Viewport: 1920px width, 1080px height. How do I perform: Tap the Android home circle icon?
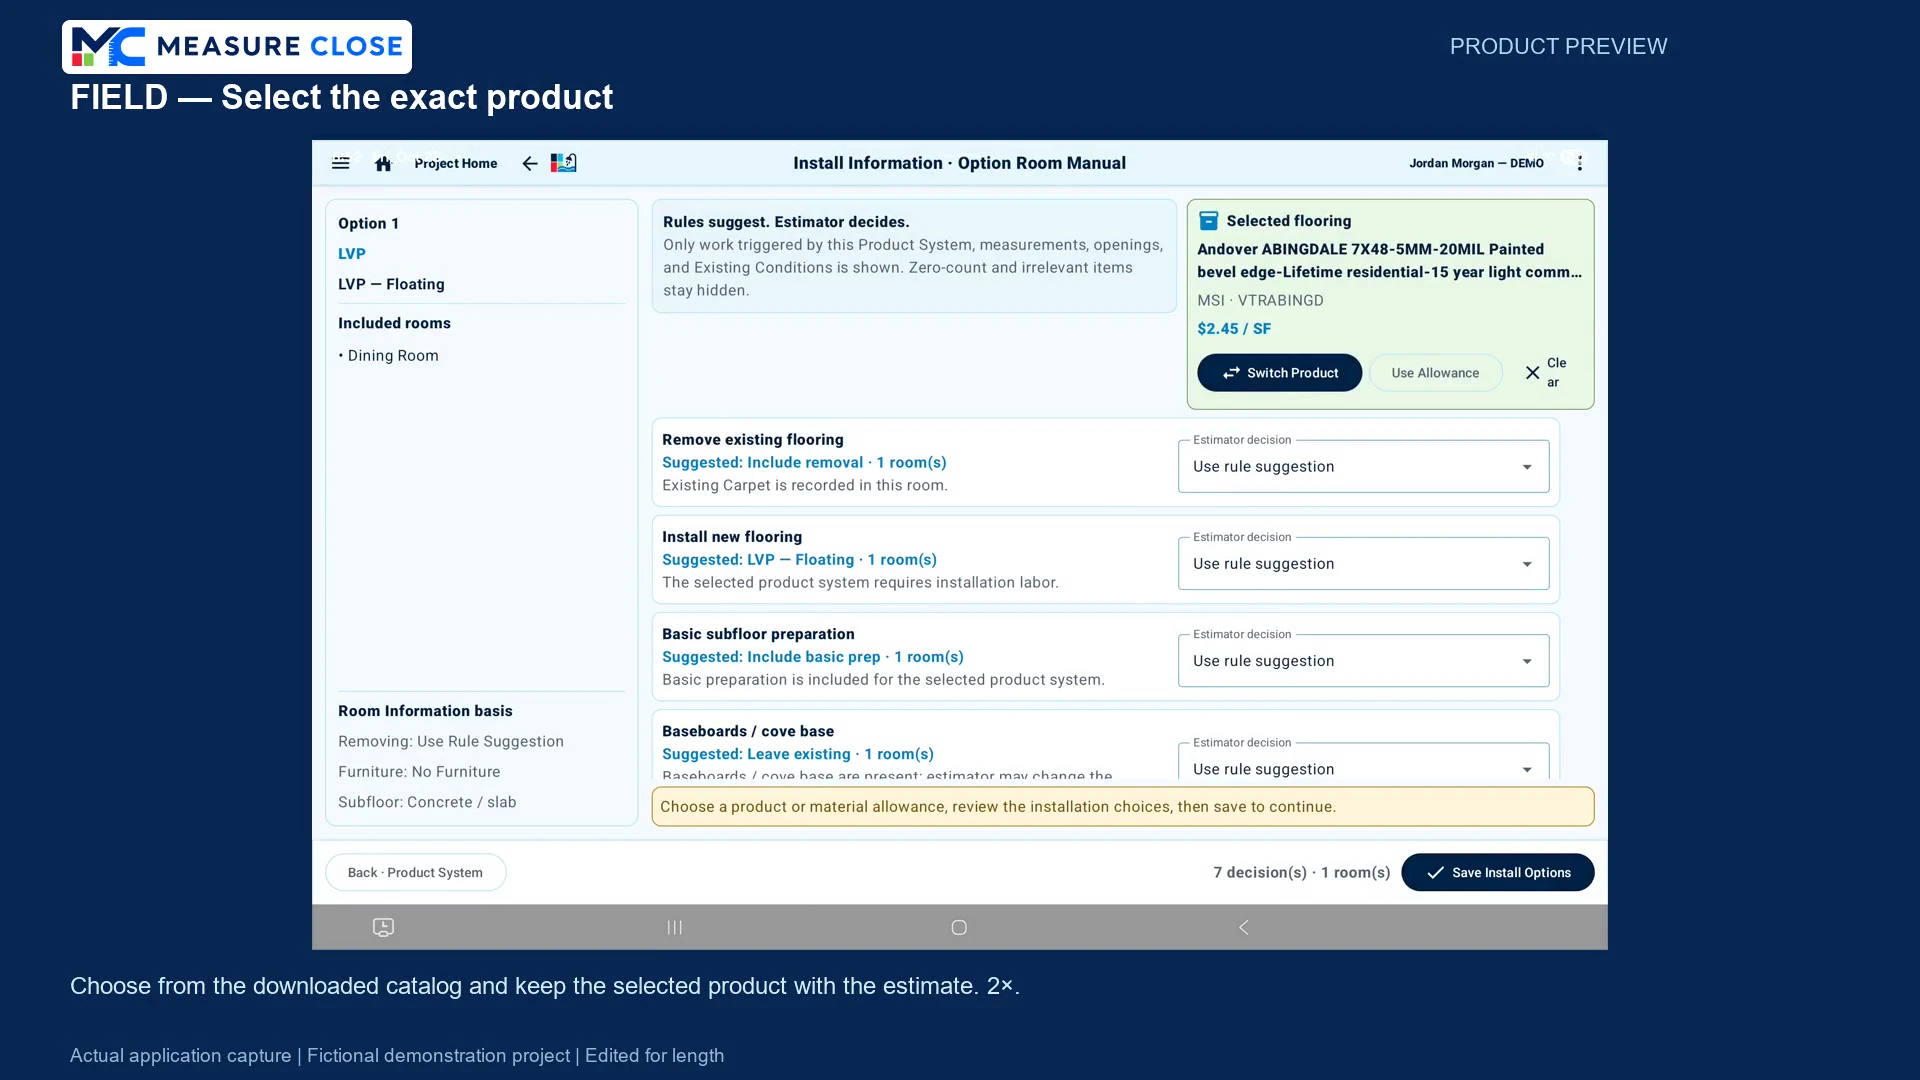[959, 927]
